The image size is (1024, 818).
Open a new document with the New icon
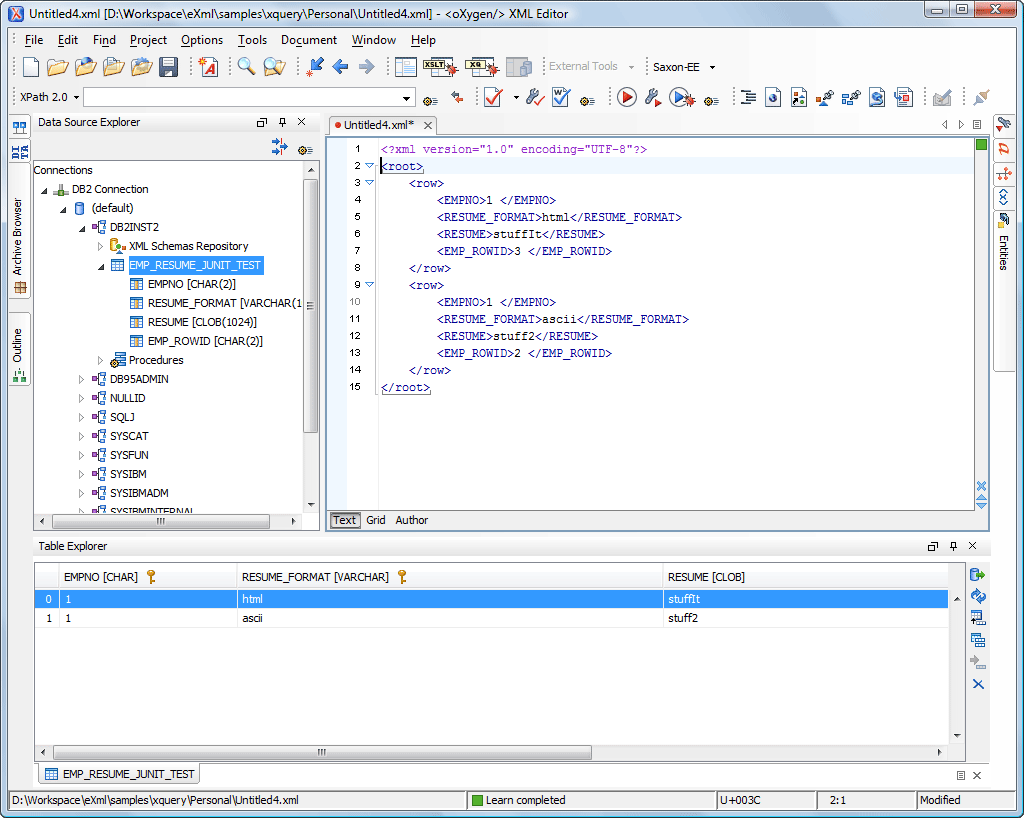[29, 66]
